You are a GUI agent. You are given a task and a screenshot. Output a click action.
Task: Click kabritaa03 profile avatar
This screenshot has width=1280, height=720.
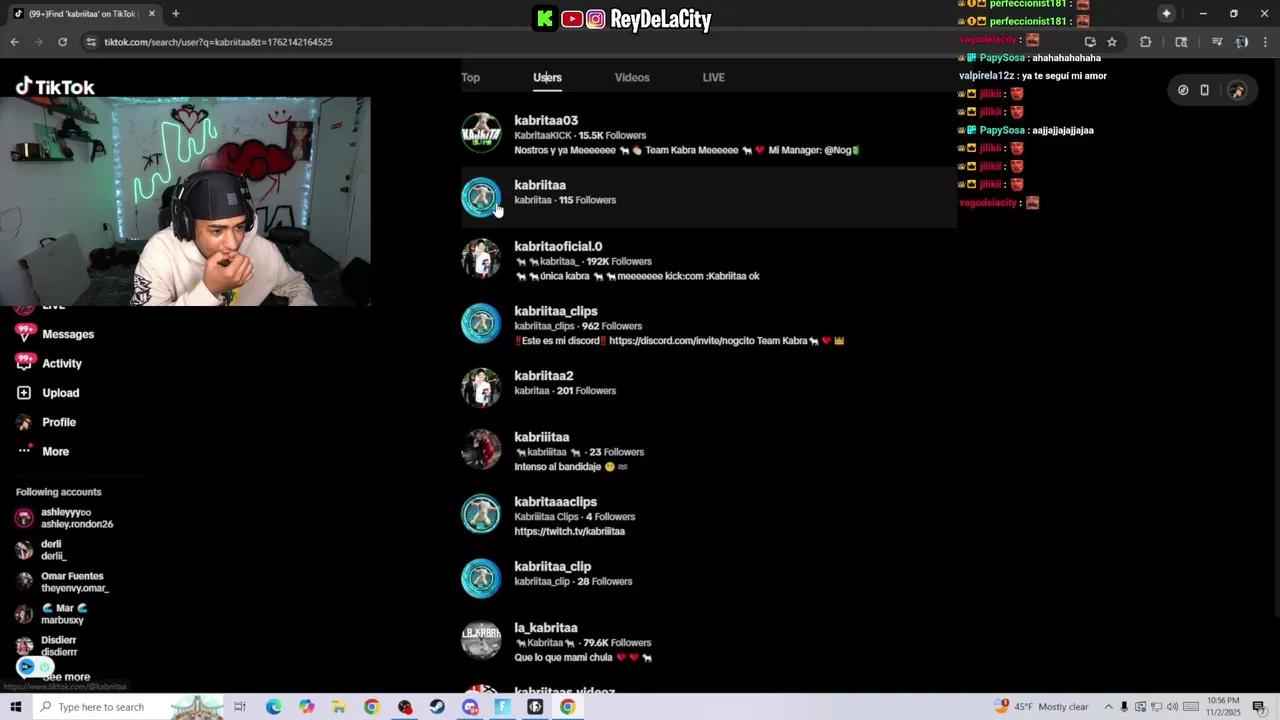pos(481,133)
